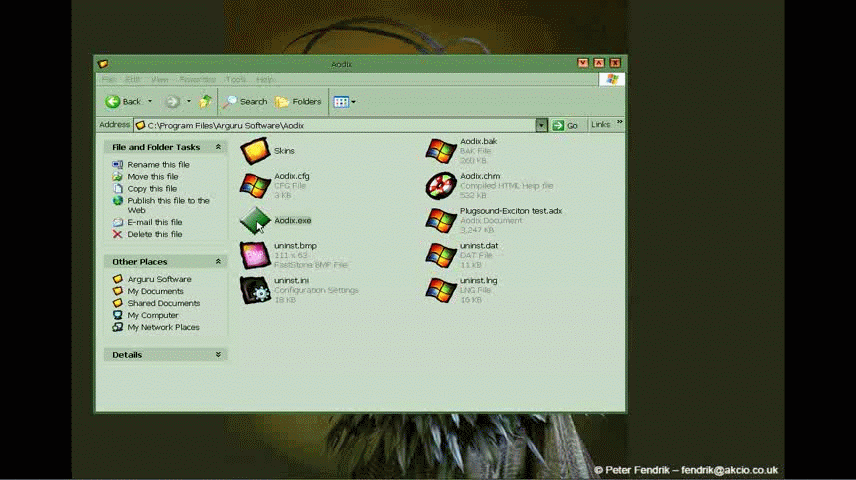Open the Tools menu
The width and height of the screenshot is (856, 480).
coord(236,80)
